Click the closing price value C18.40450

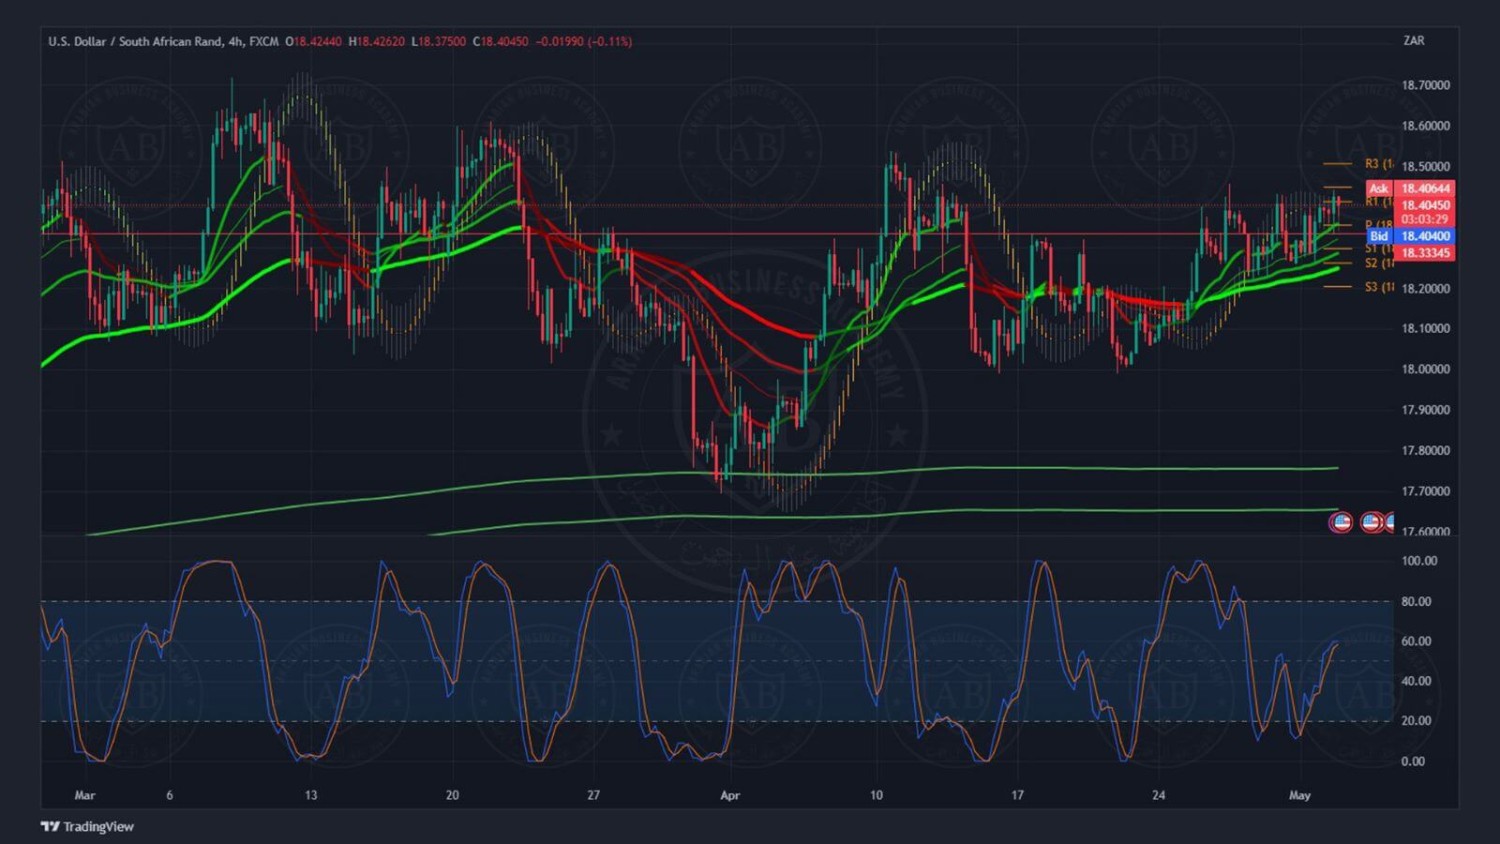(x=500, y=42)
